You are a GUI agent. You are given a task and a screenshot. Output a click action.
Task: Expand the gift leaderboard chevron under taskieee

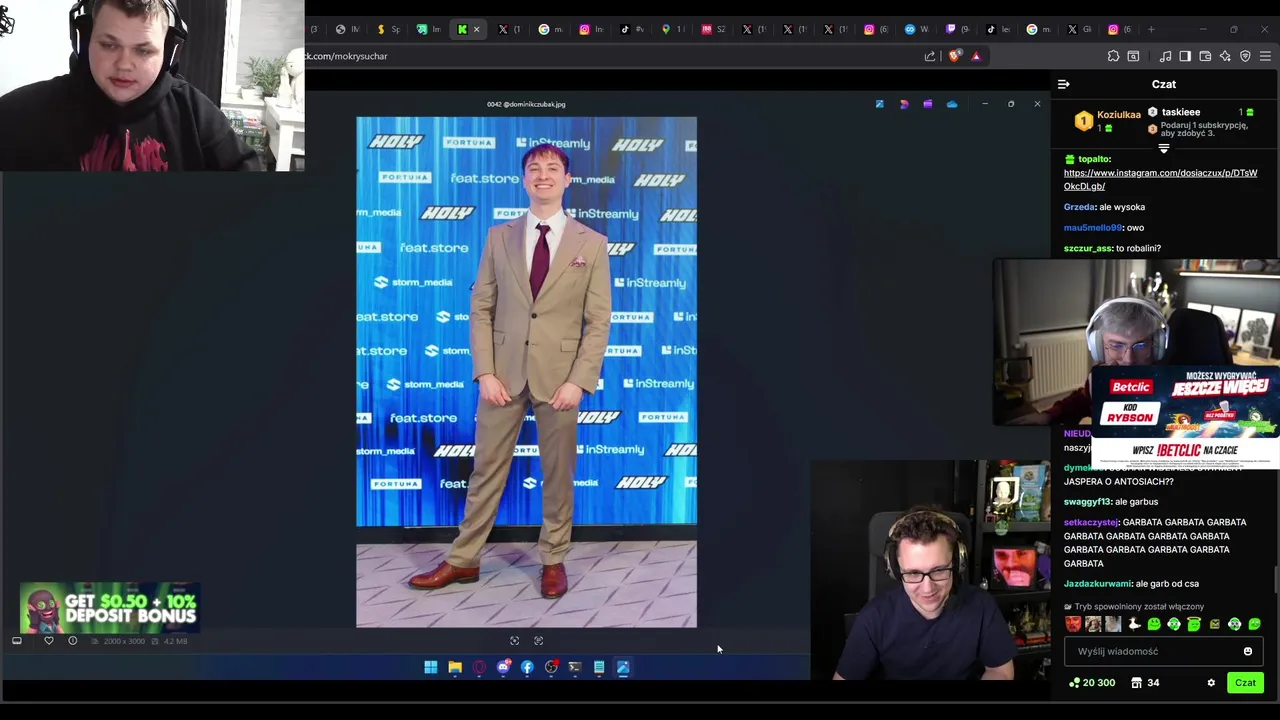click(1163, 148)
